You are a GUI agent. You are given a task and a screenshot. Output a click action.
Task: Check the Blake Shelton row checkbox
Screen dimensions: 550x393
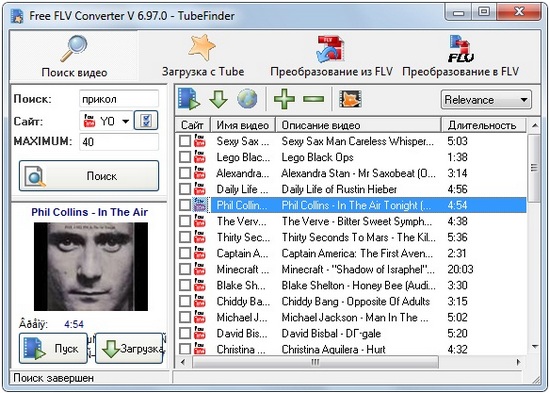(185, 285)
